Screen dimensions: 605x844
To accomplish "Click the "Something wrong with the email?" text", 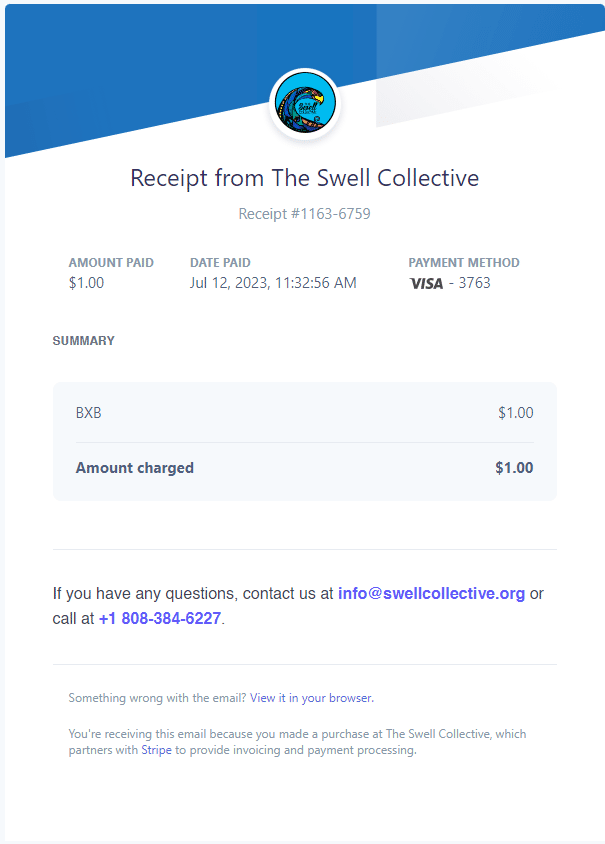I will click(157, 698).
